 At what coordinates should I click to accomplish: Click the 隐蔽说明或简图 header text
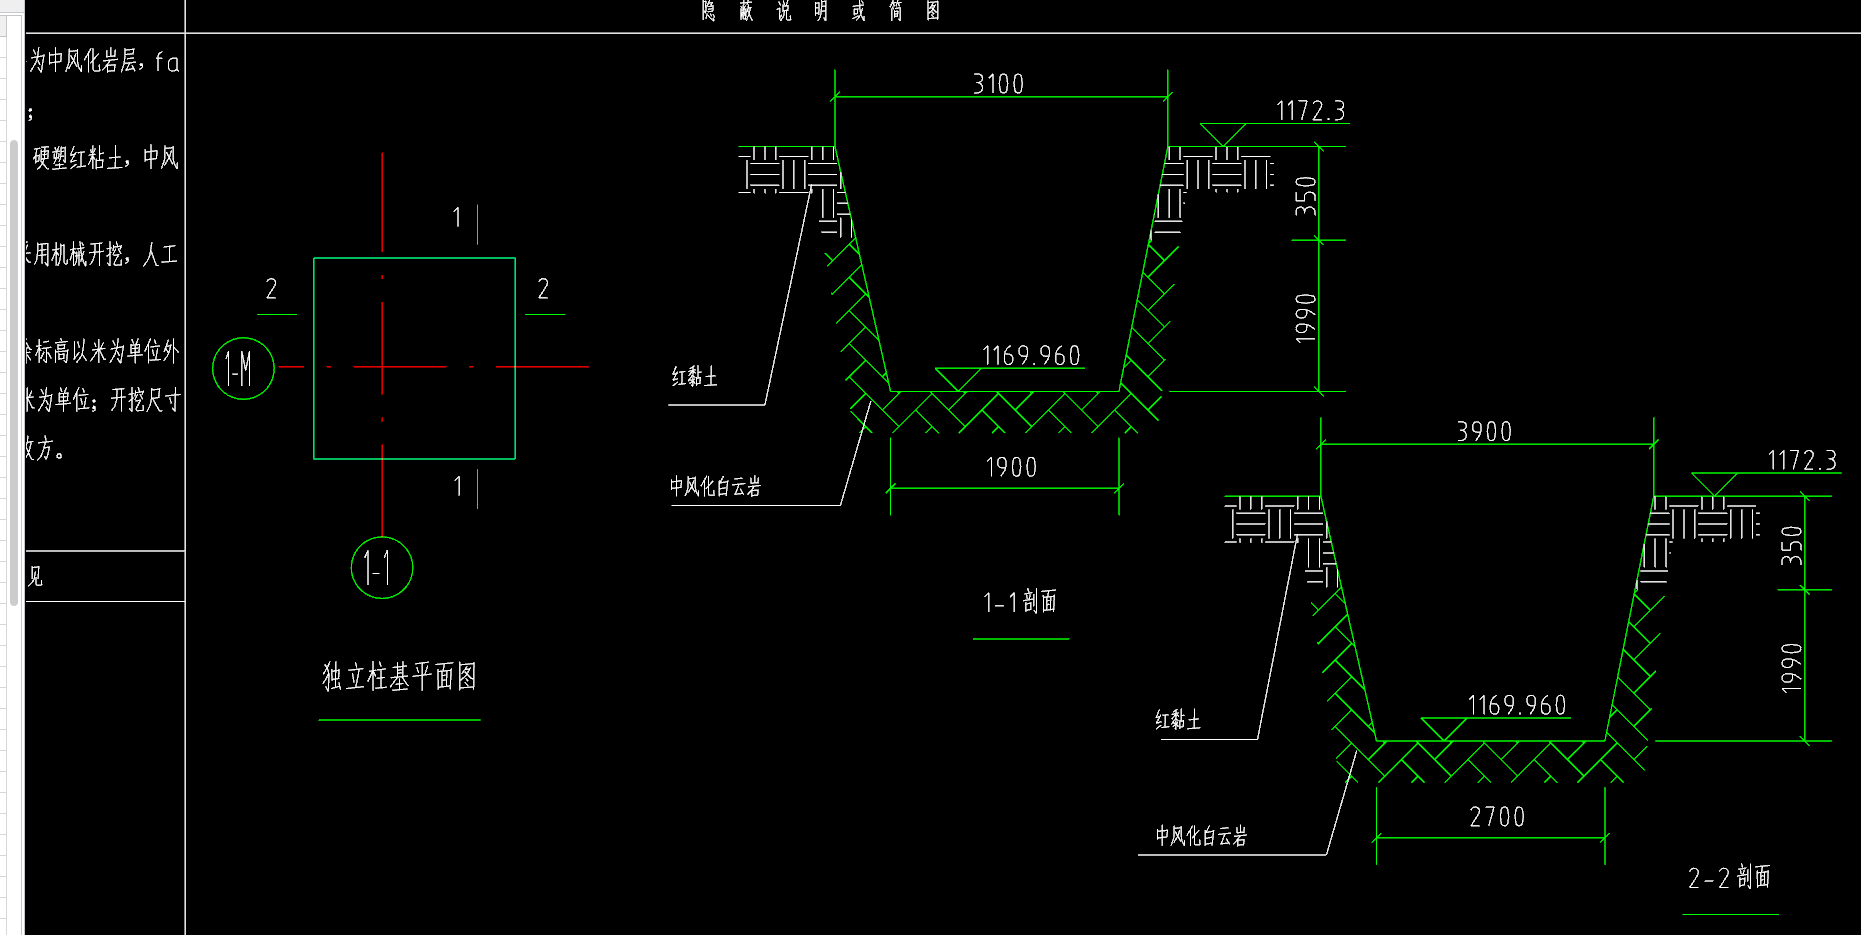click(x=821, y=11)
